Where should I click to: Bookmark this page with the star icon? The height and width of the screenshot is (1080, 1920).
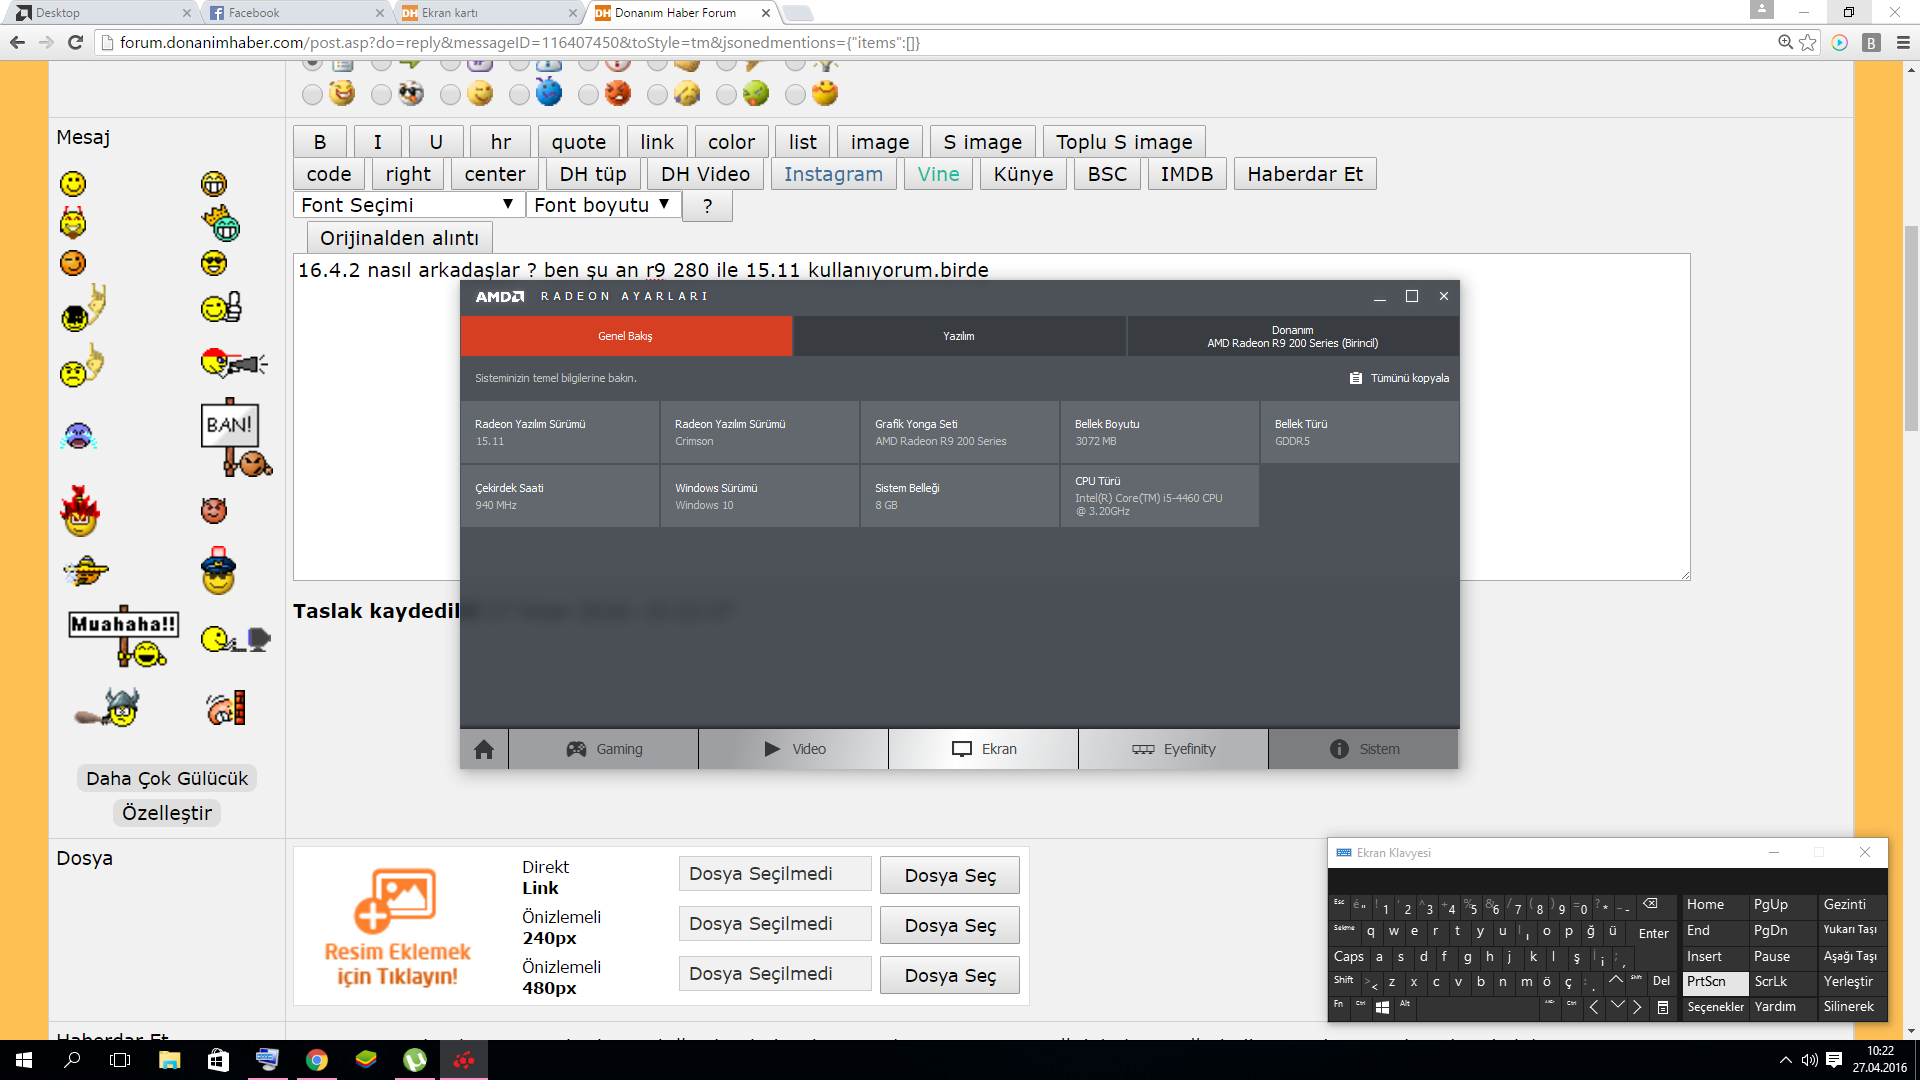pos(1808,42)
